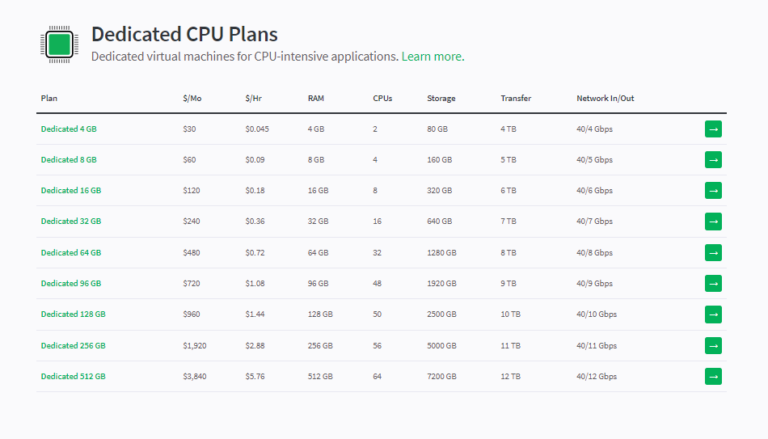The width and height of the screenshot is (768, 439).
Task: Click the green CPU chip icon
Action: pos(58,44)
